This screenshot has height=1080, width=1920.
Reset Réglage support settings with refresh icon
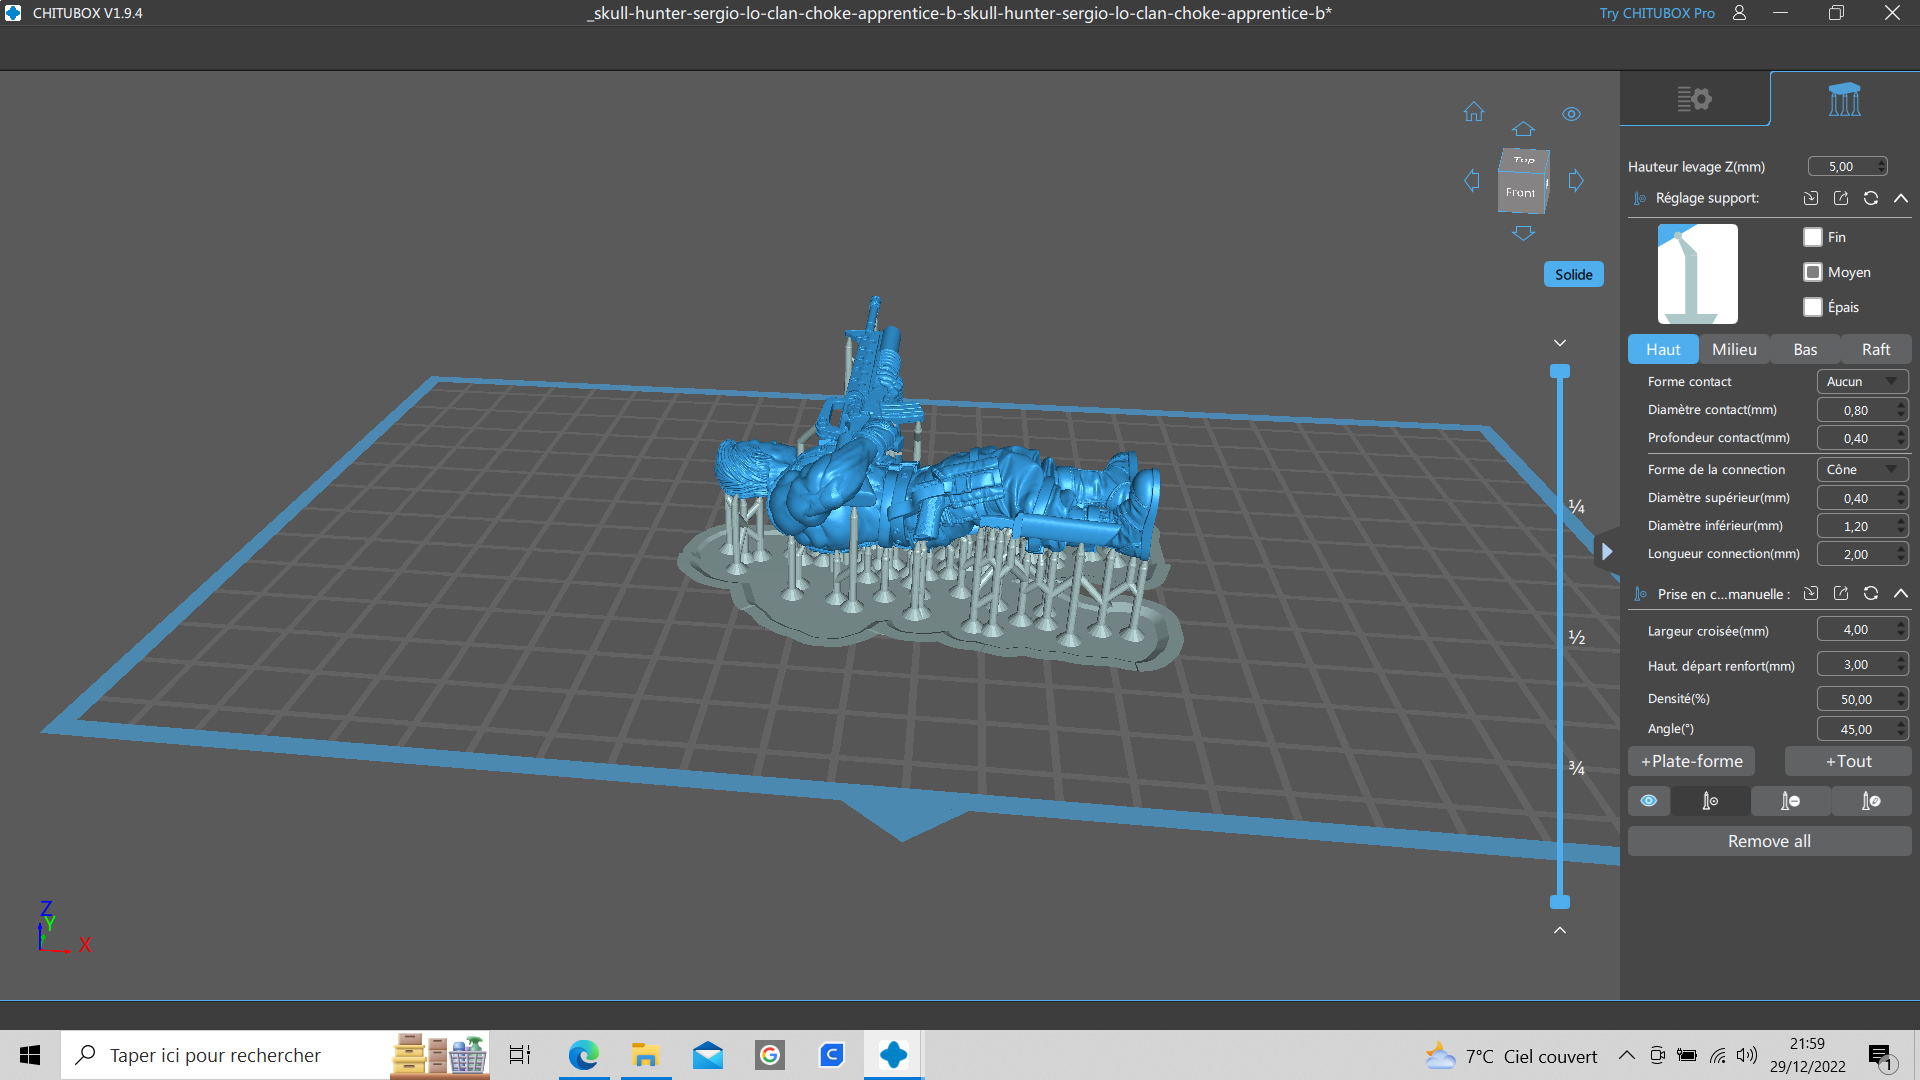tap(1871, 198)
